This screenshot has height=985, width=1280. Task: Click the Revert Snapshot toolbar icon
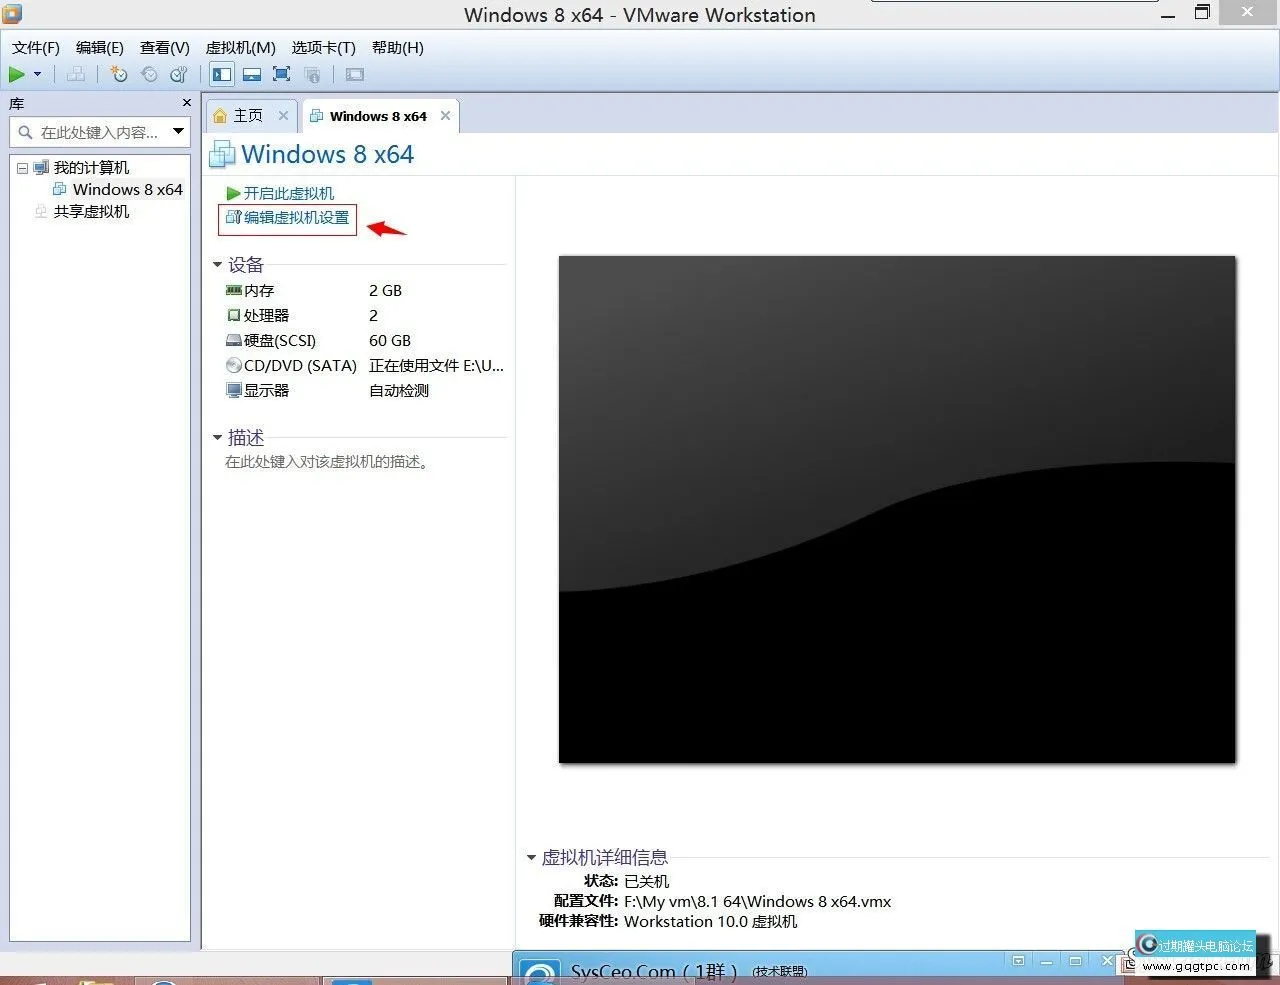(148, 74)
